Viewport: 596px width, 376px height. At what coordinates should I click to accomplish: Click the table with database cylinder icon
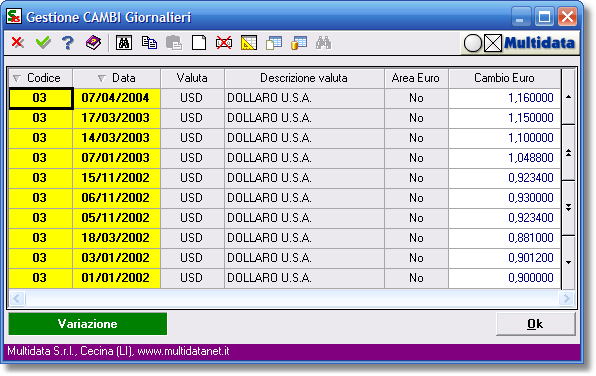pos(299,43)
